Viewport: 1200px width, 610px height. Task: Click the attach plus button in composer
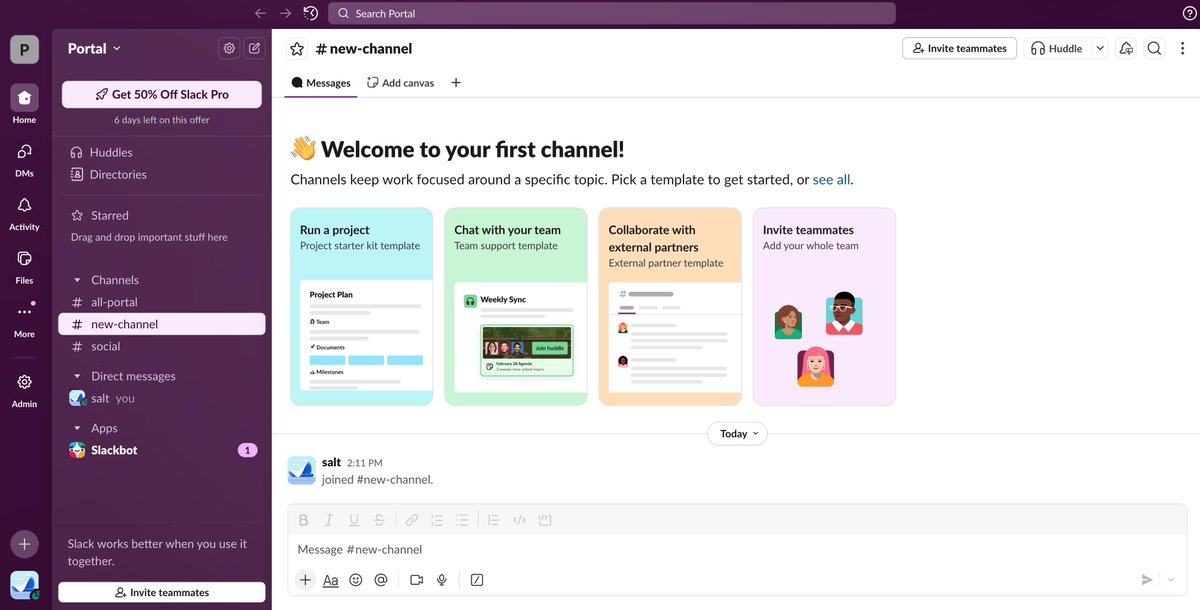coord(305,580)
